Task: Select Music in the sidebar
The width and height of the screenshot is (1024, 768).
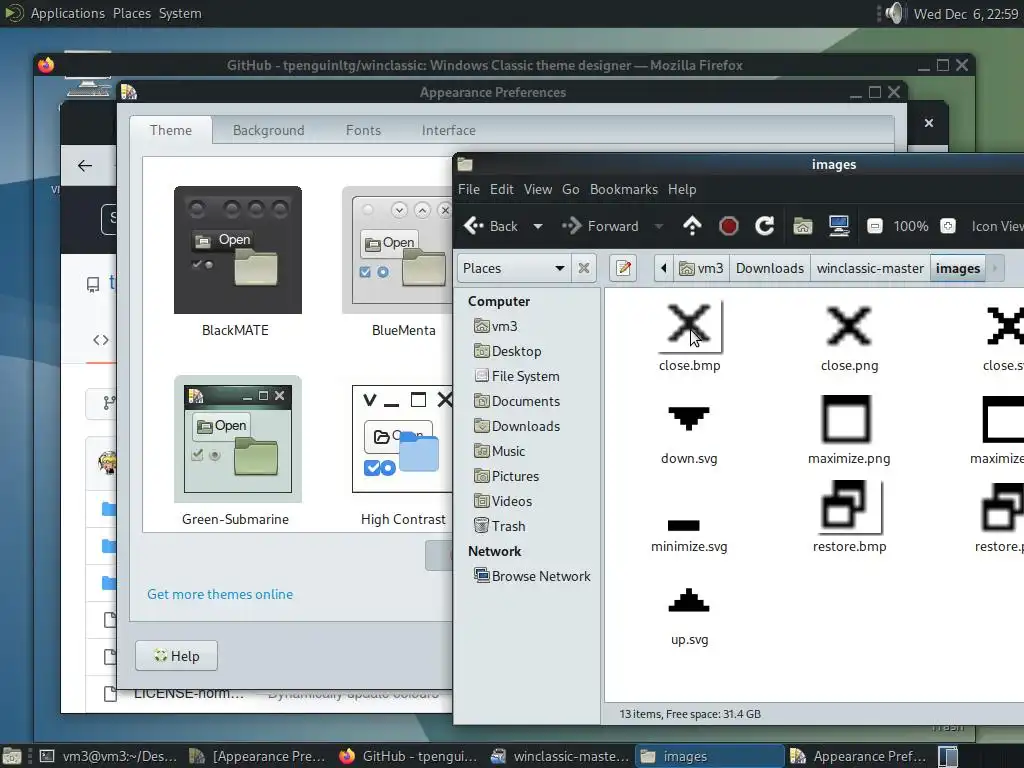Action: (500, 451)
